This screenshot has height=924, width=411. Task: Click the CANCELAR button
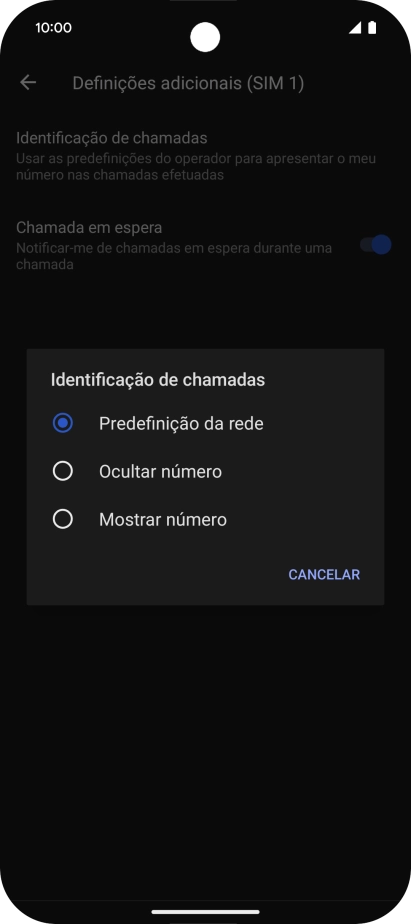point(324,575)
